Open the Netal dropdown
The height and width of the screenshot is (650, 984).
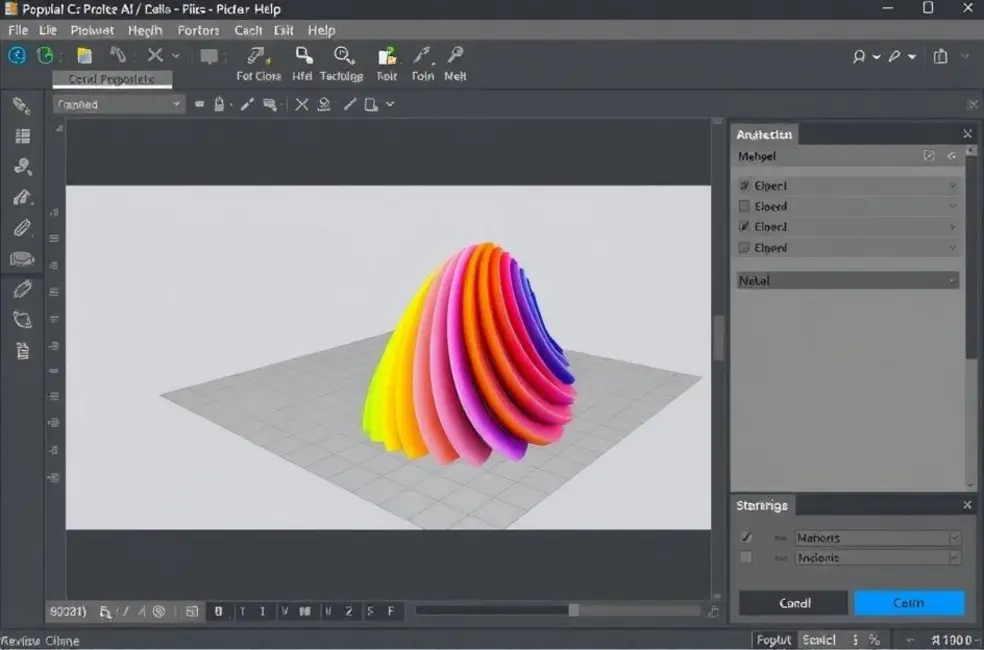point(847,281)
